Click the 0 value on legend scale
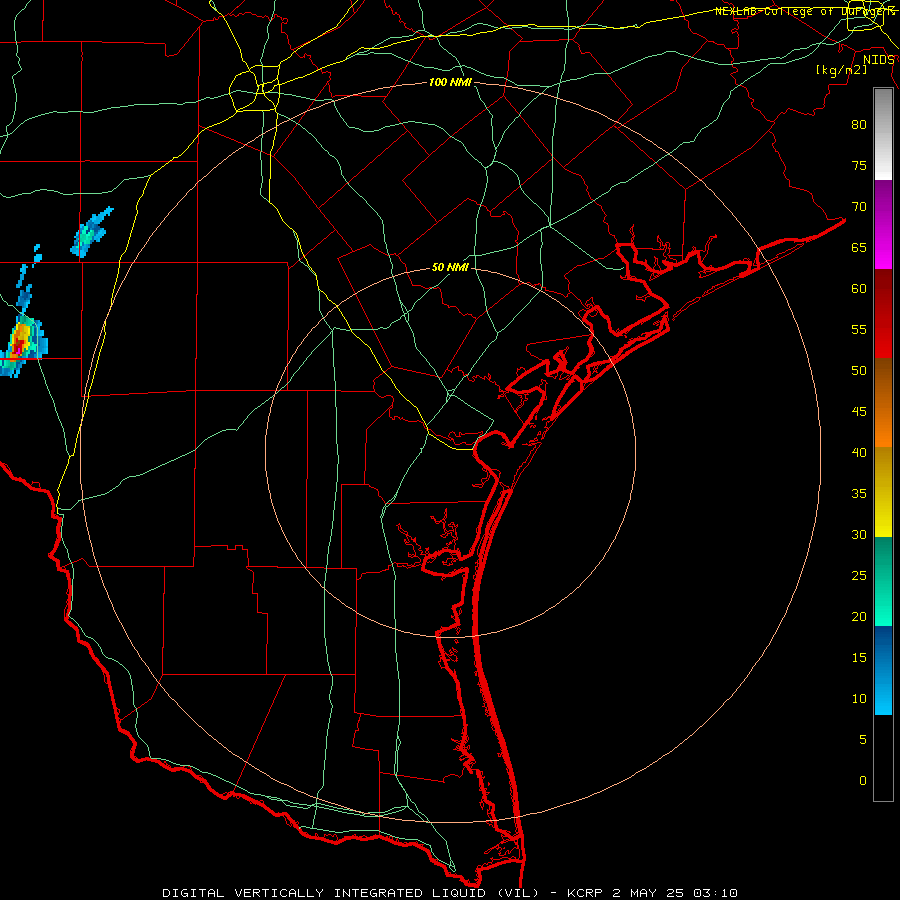 click(x=863, y=781)
